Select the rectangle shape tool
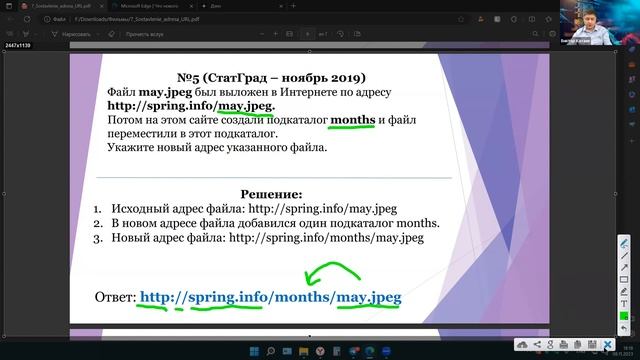640x360 pixels. [x=624, y=280]
